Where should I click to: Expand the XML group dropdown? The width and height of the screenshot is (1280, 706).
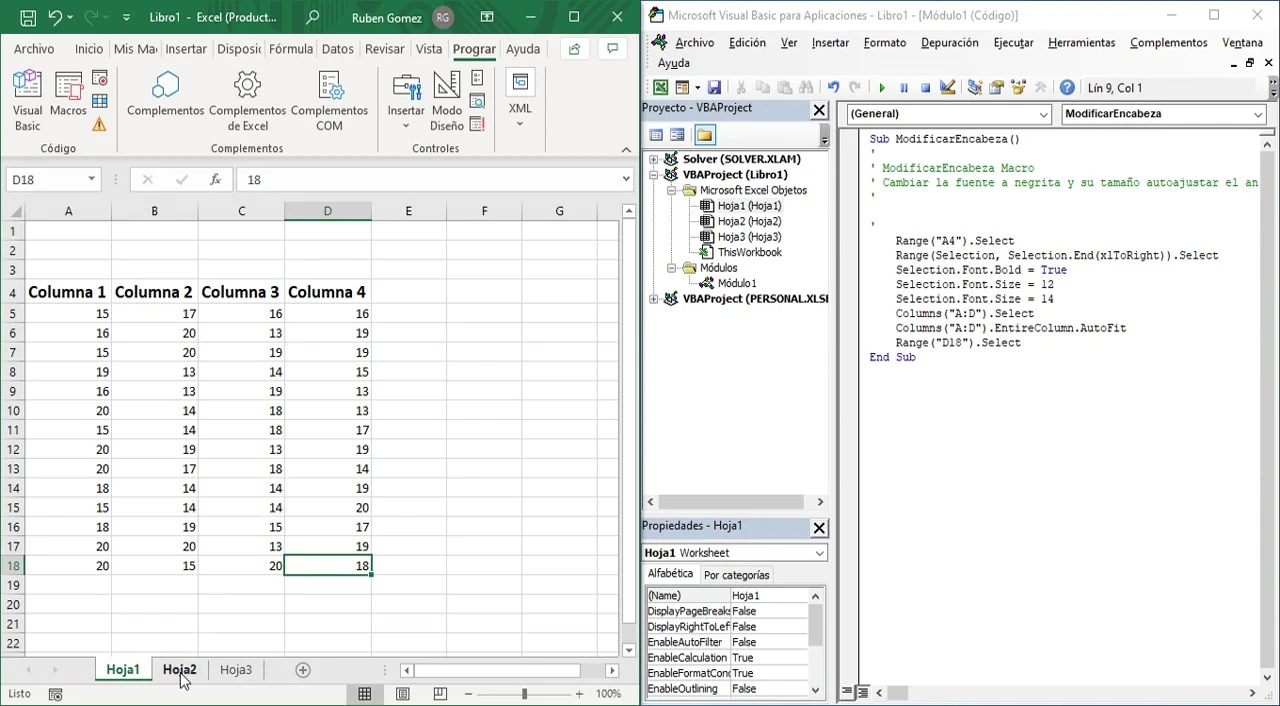520,101
